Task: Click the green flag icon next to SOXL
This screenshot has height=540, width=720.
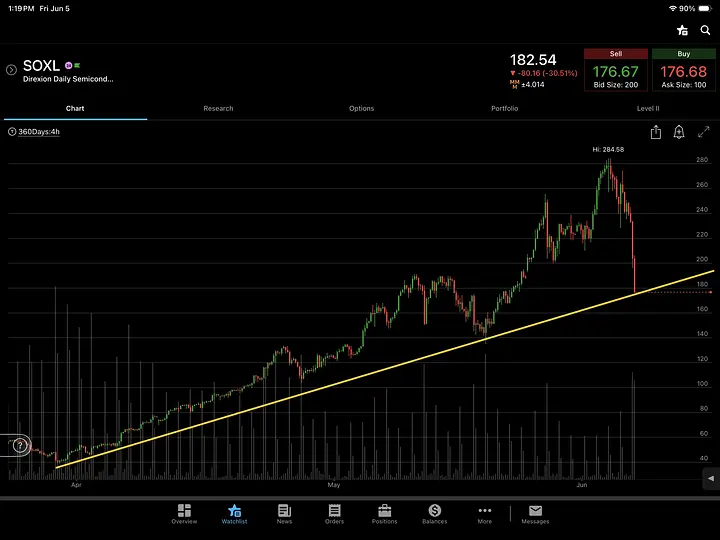Action: pyautogui.click(x=77, y=65)
